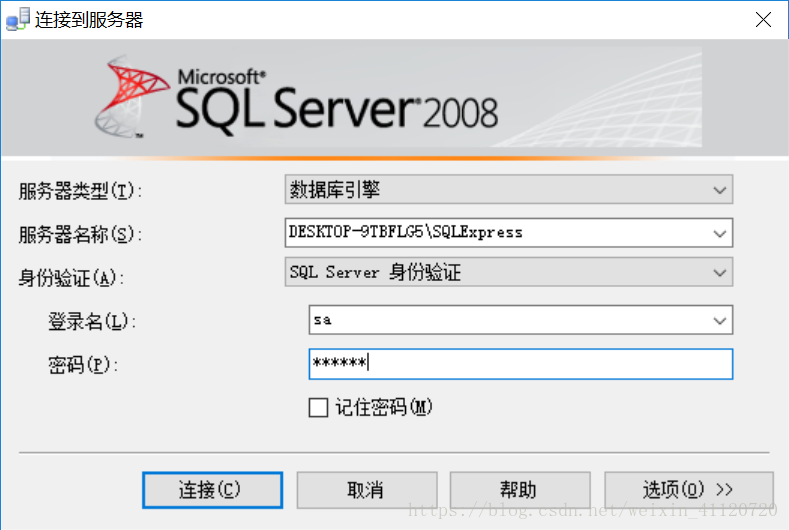Click the 服务器名称(S) label

coord(80,235)
